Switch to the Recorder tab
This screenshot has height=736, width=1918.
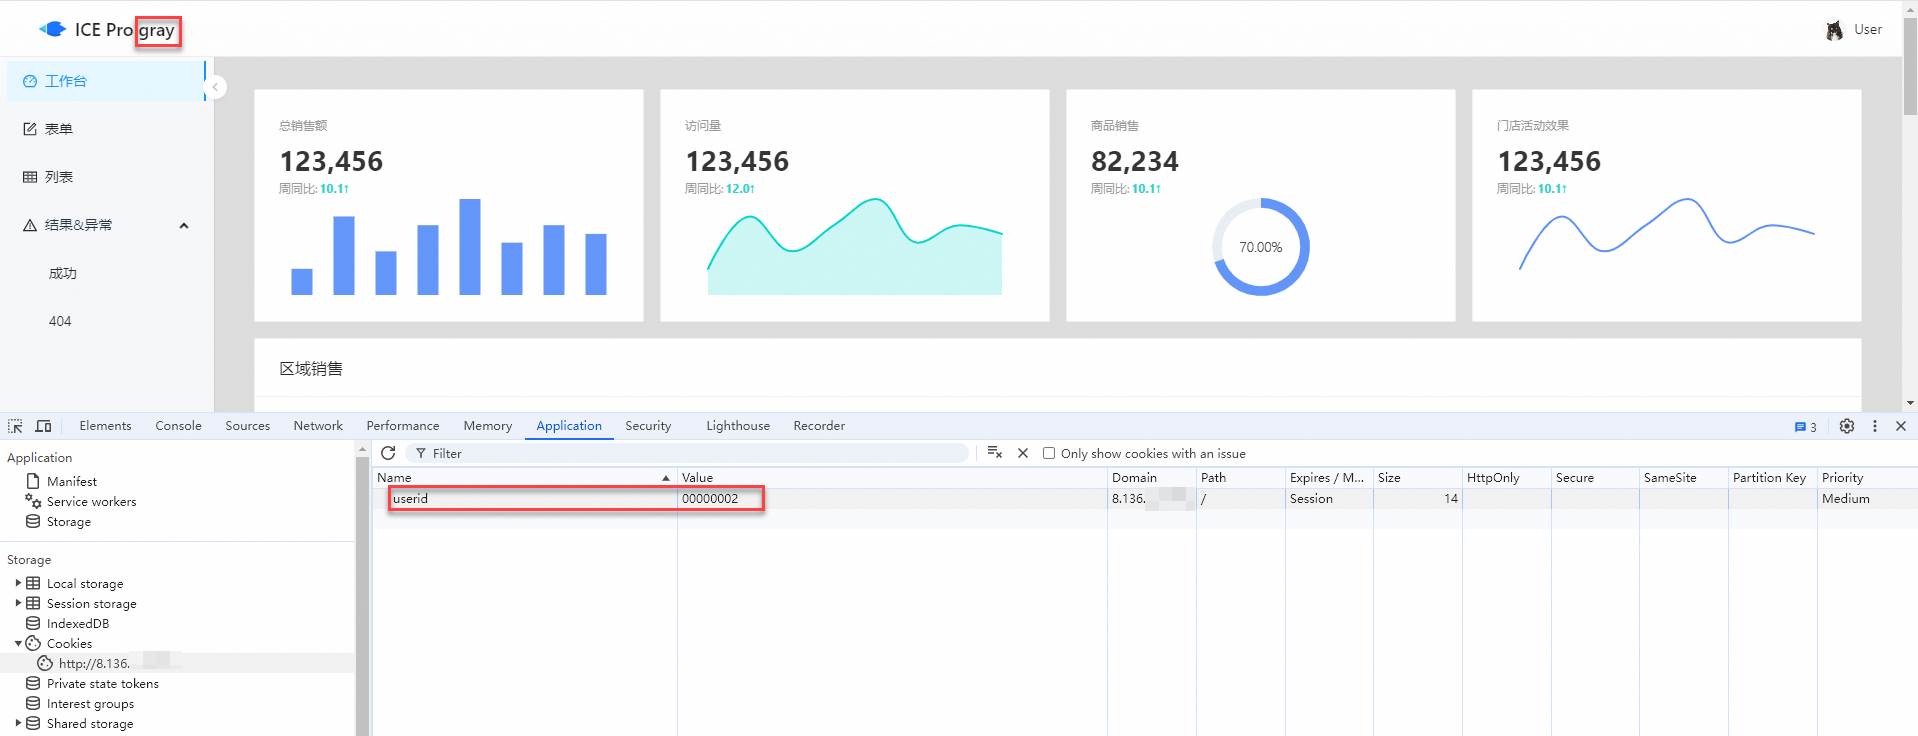point(819,426)
